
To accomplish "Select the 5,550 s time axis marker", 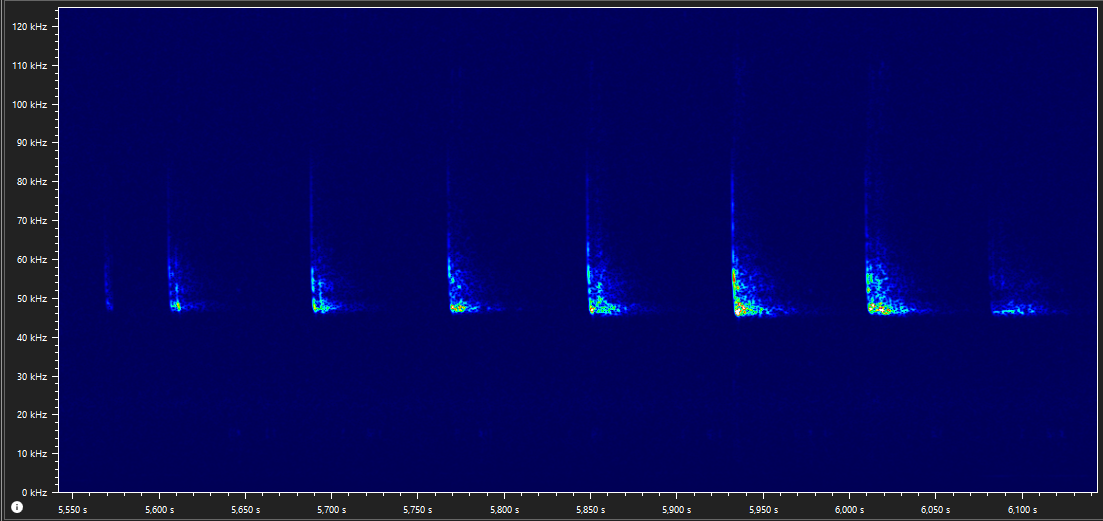I will 73,509.
